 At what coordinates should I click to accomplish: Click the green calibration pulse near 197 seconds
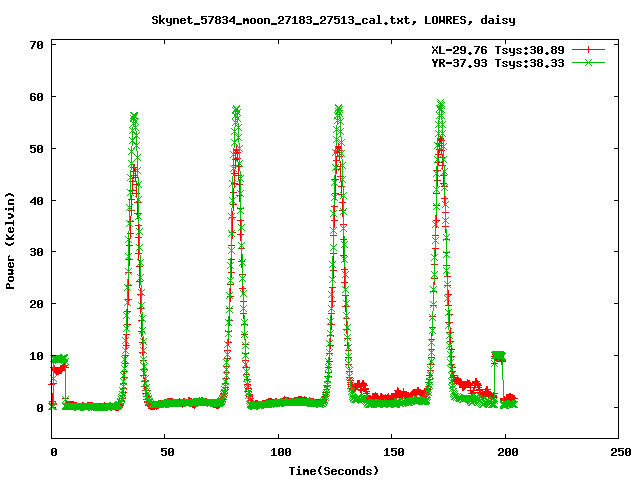(x=498, y=356)
